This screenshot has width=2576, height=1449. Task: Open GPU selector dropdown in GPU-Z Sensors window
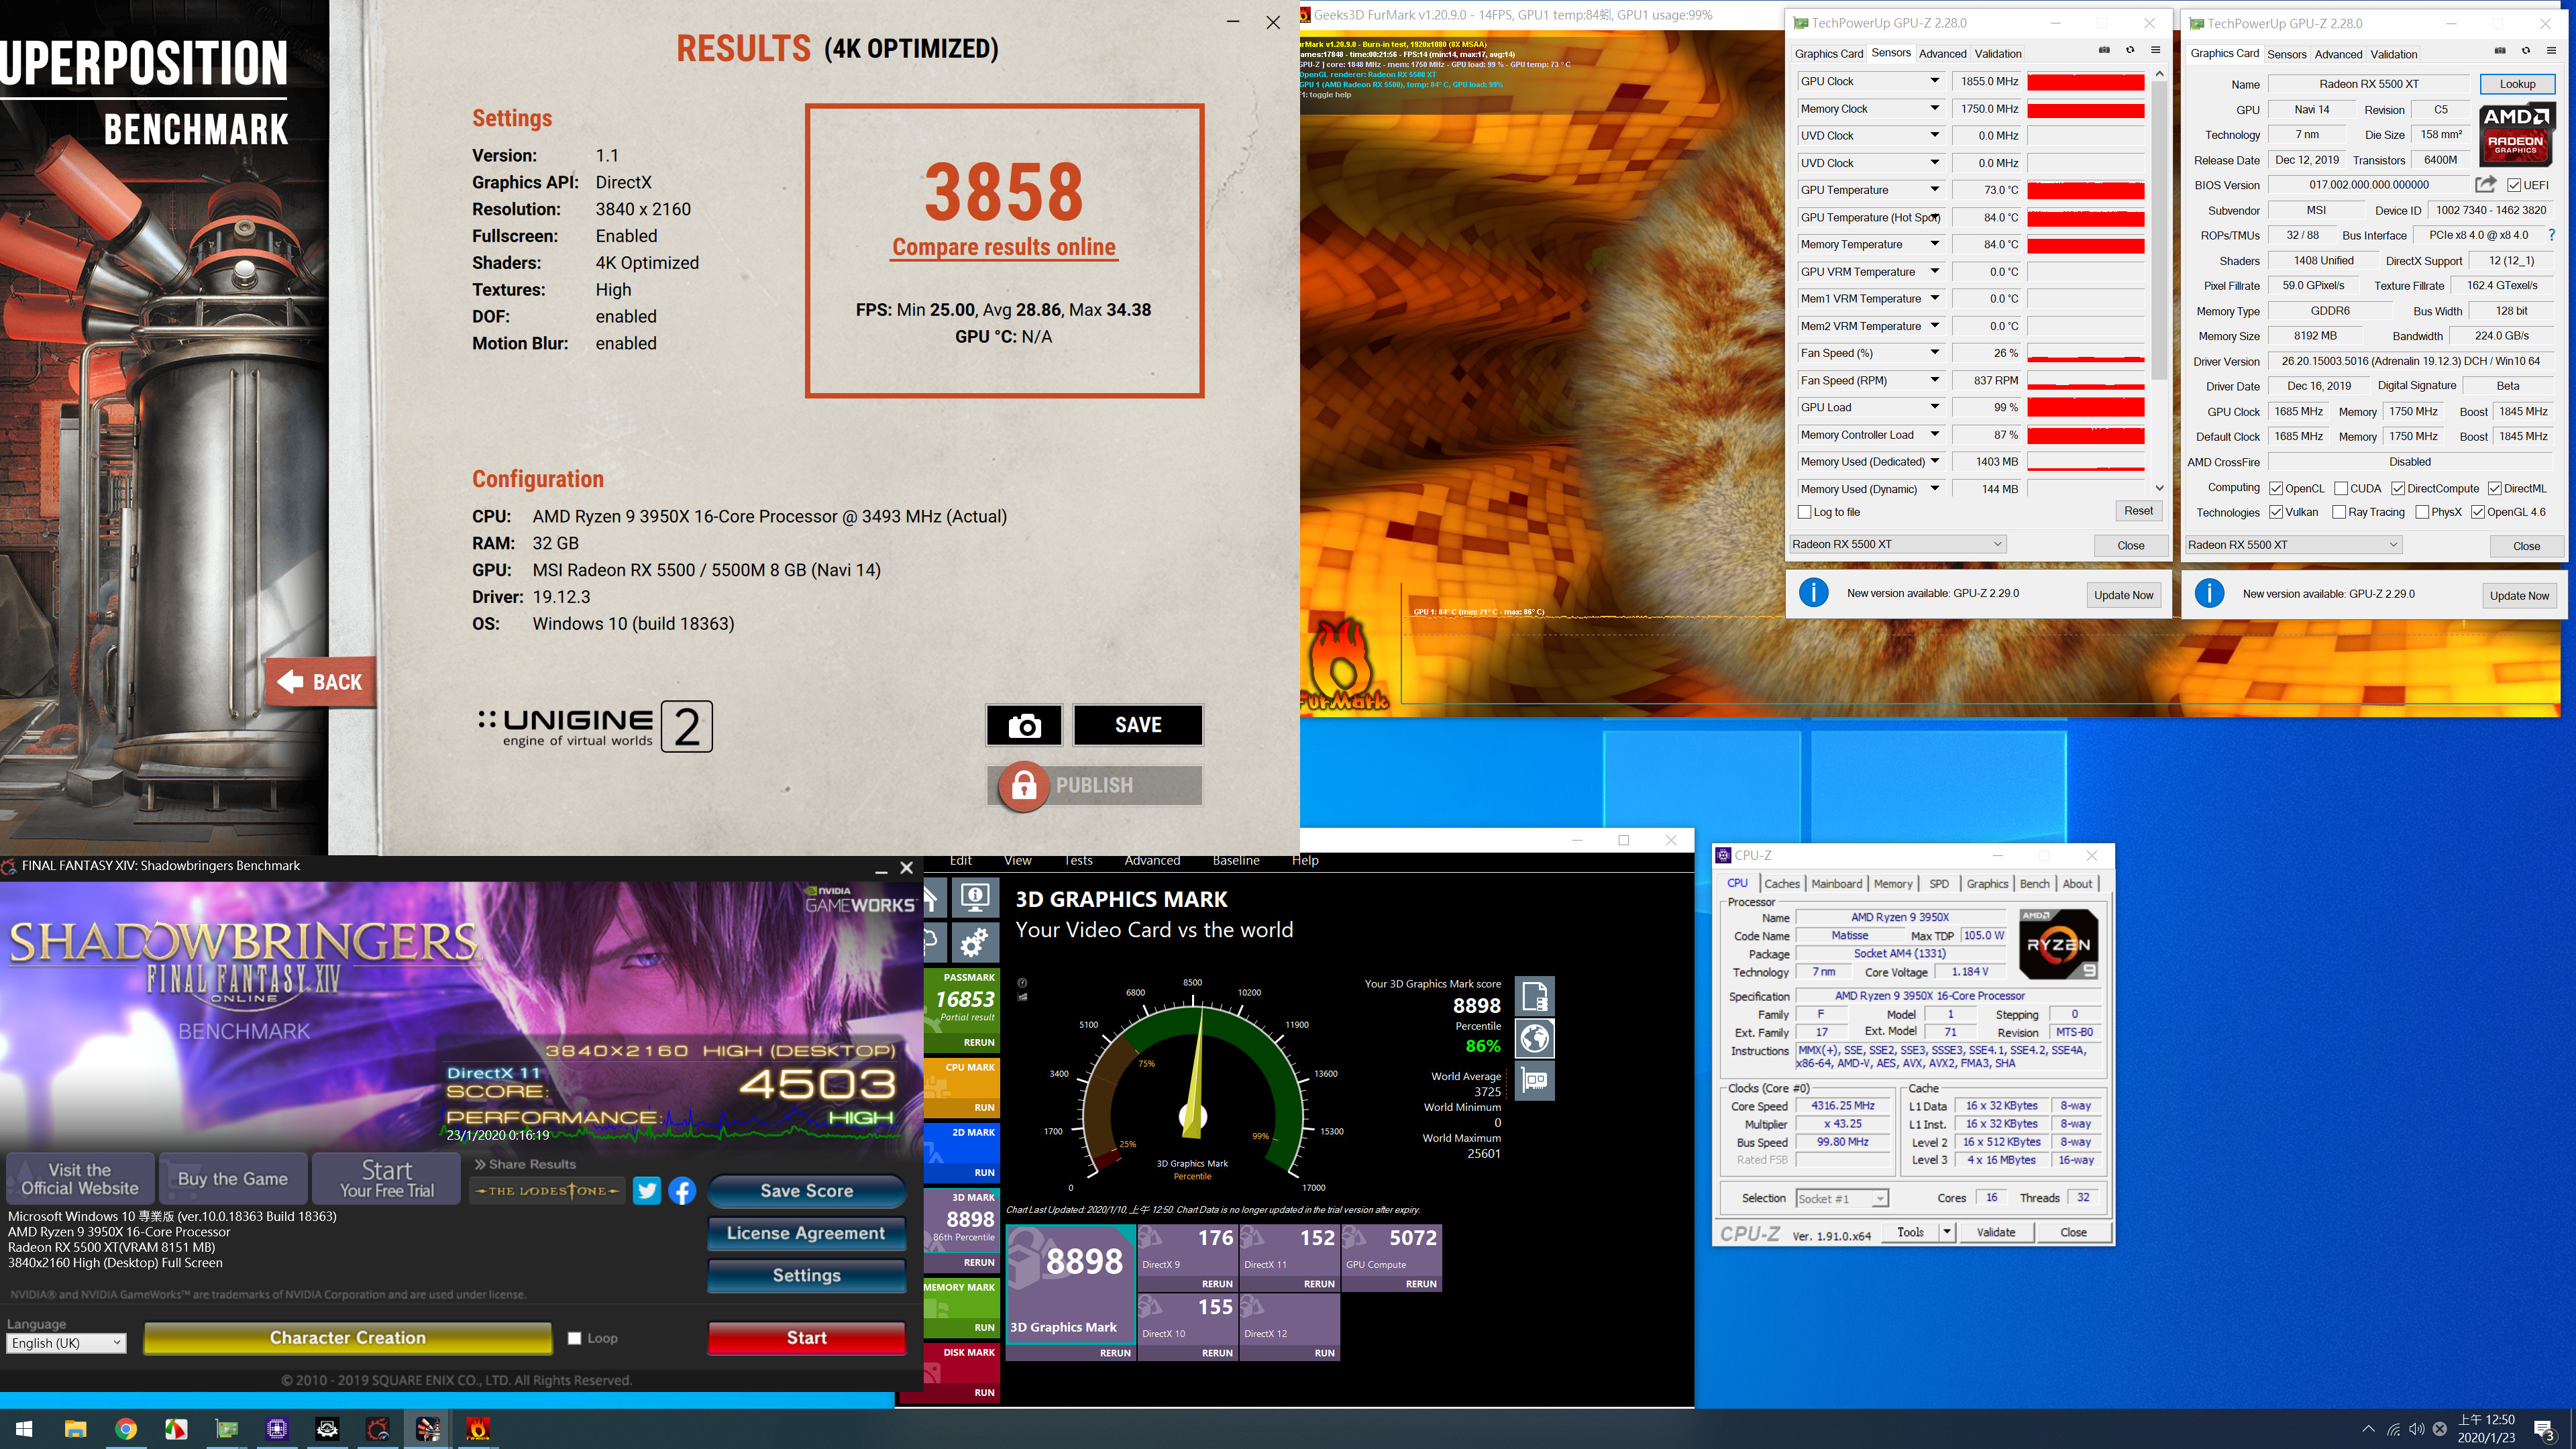pos(1897,544)
